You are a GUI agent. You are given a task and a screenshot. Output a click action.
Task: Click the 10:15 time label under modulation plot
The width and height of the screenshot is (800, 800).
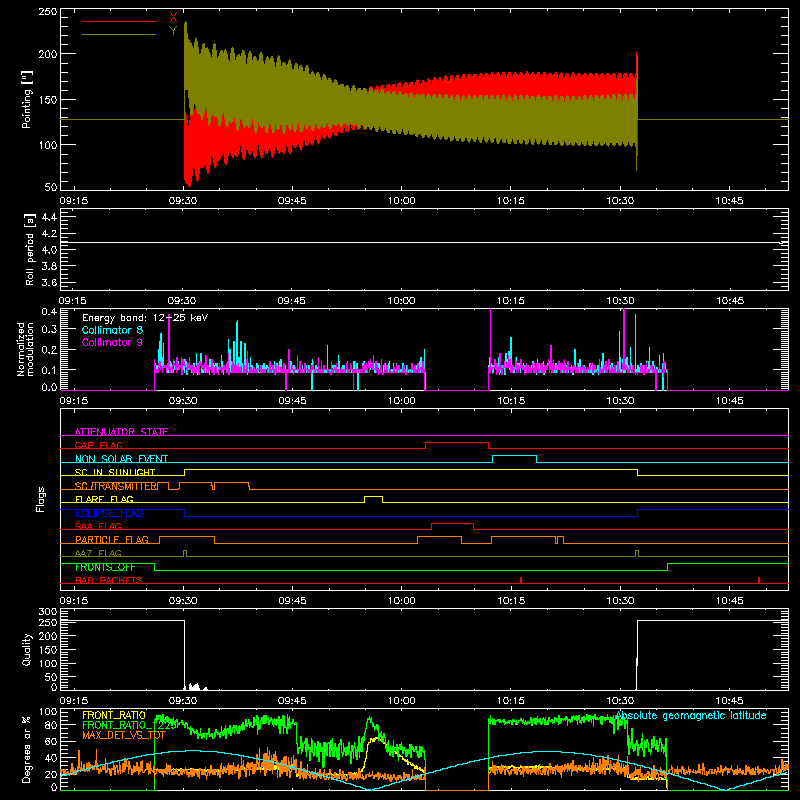[x=511, y=401]
